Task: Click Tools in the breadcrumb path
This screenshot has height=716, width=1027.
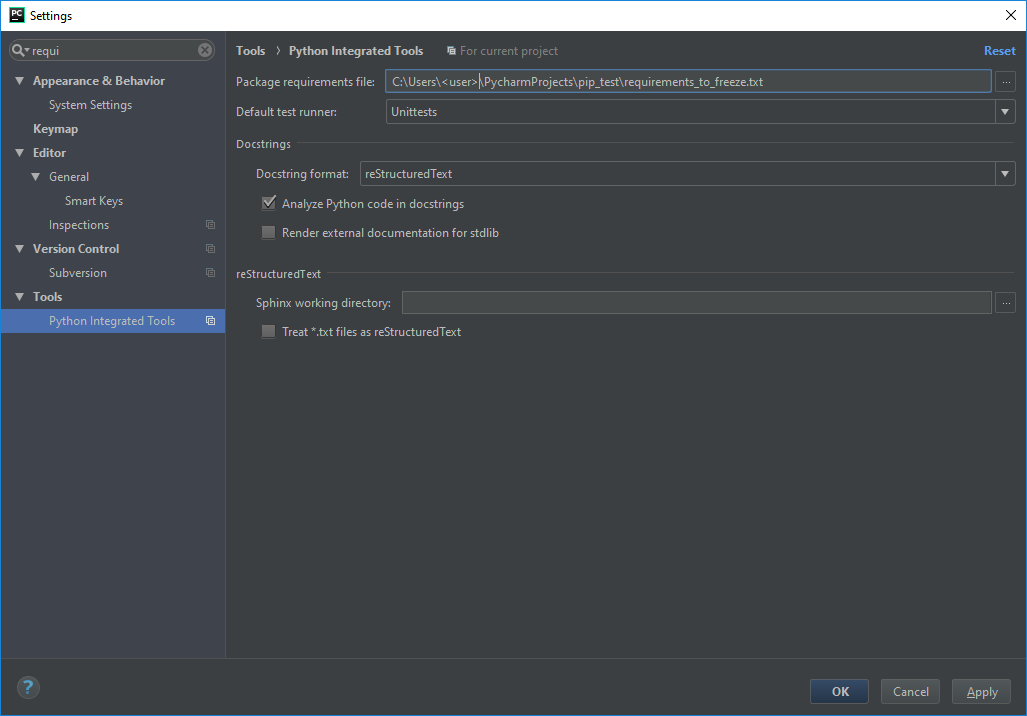Action: pos(250,50)
